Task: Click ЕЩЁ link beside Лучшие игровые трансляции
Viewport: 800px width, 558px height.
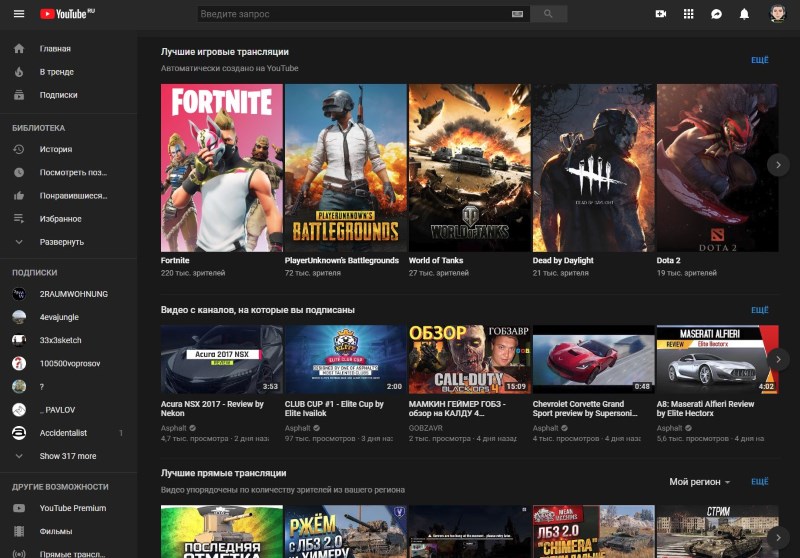Action: coord(759,60)
